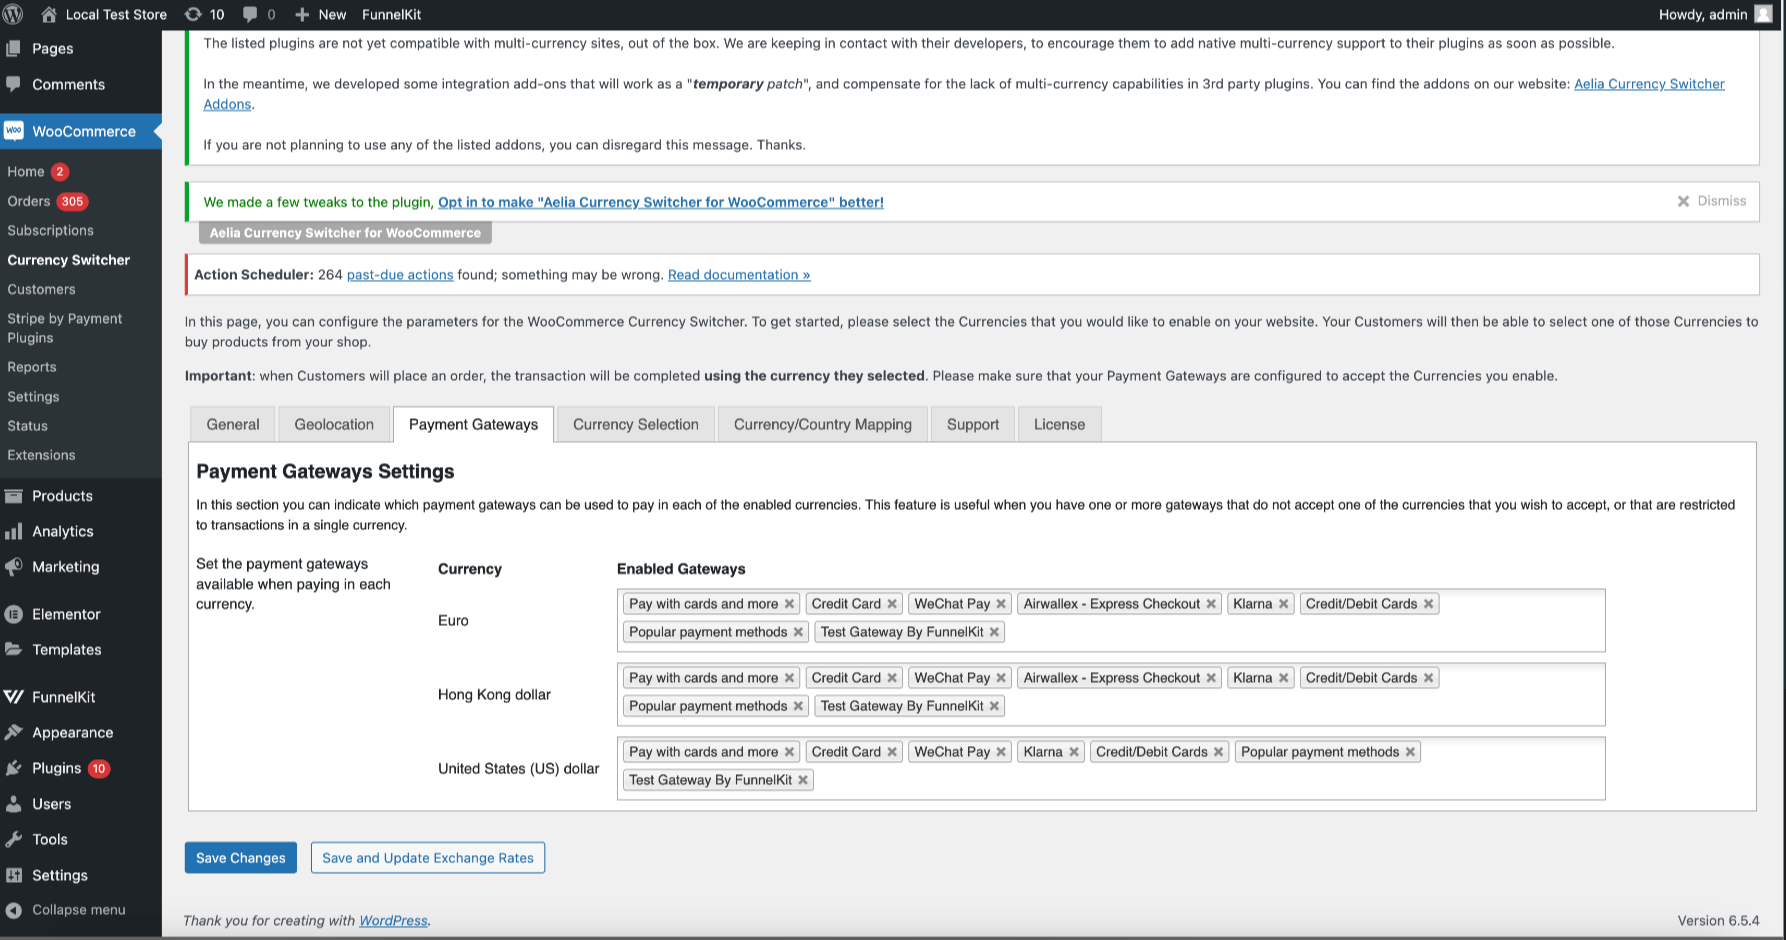
Task: Open Plugins menu in sidebar
Action: 56,768
